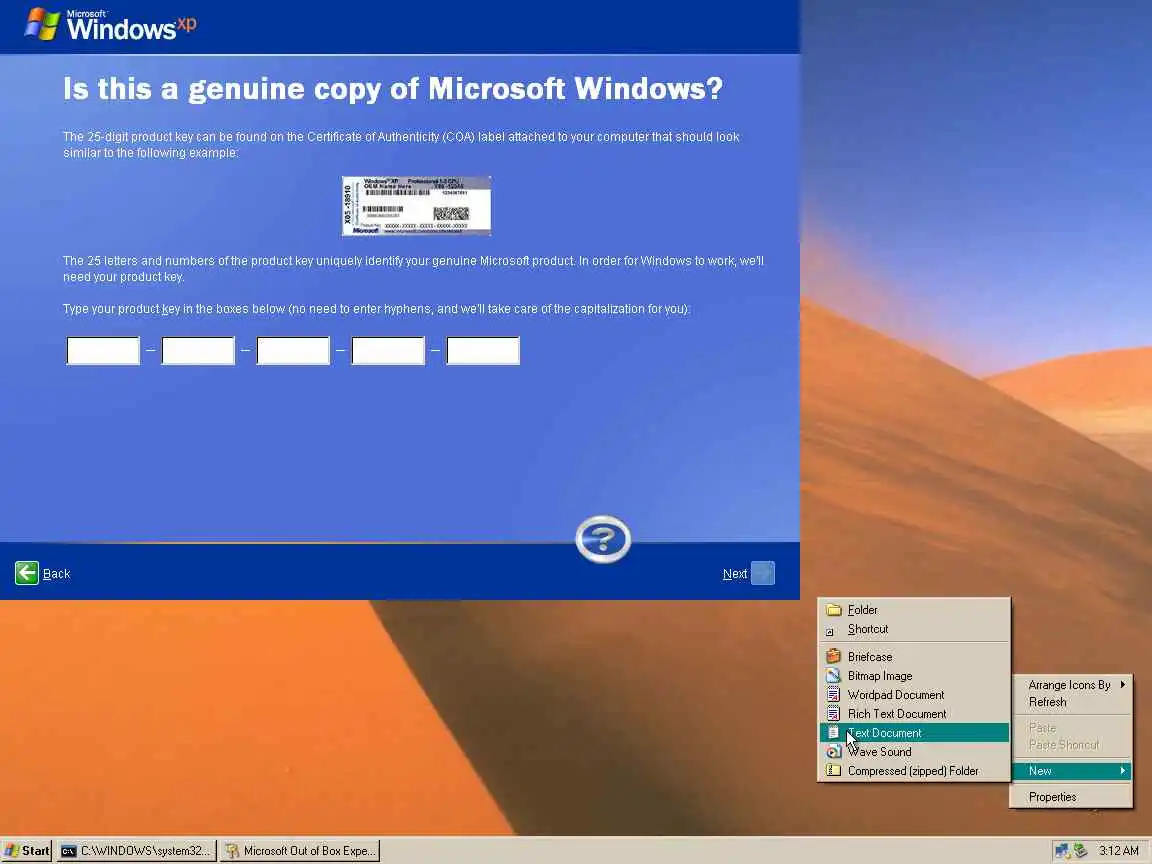Click the Rich Text Document icon

click(833, 713)
